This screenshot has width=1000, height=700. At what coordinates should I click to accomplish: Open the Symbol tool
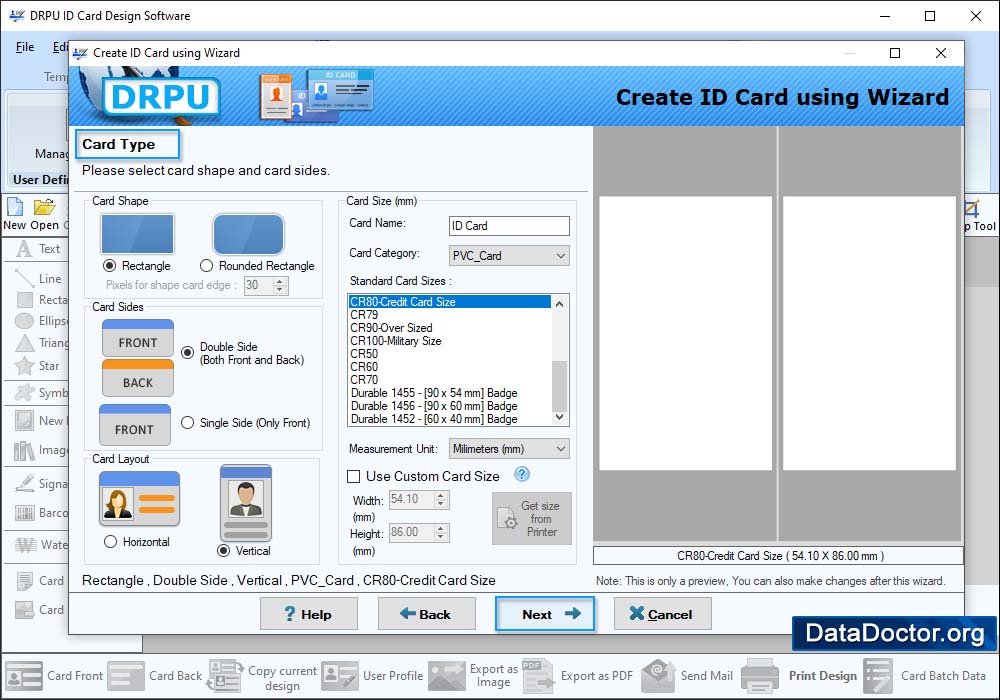point(40,393)
